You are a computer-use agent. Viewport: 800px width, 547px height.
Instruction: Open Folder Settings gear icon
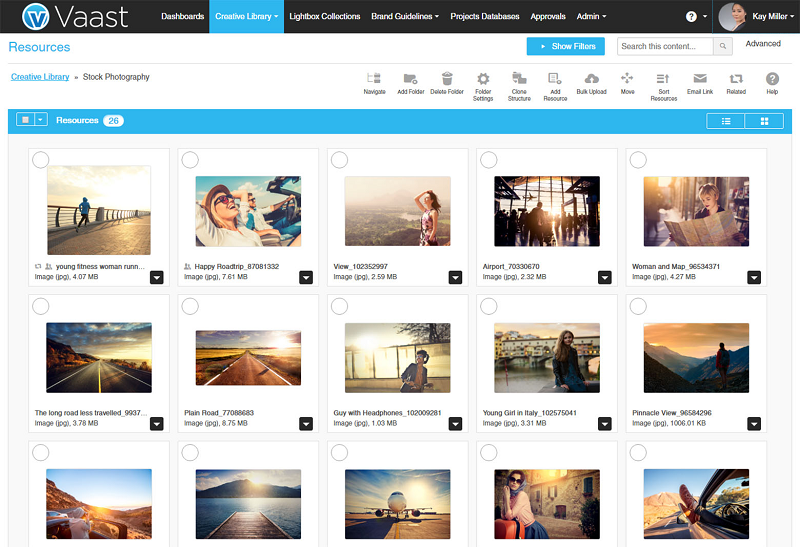(x=483, y=79)
